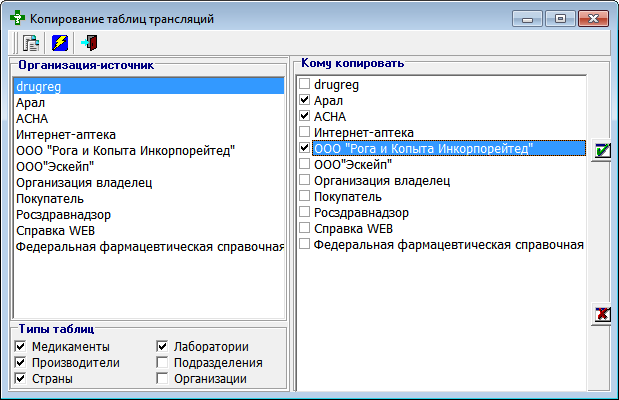Maximize the Копирование таблиц трансляций window

[x=560, y=19]
